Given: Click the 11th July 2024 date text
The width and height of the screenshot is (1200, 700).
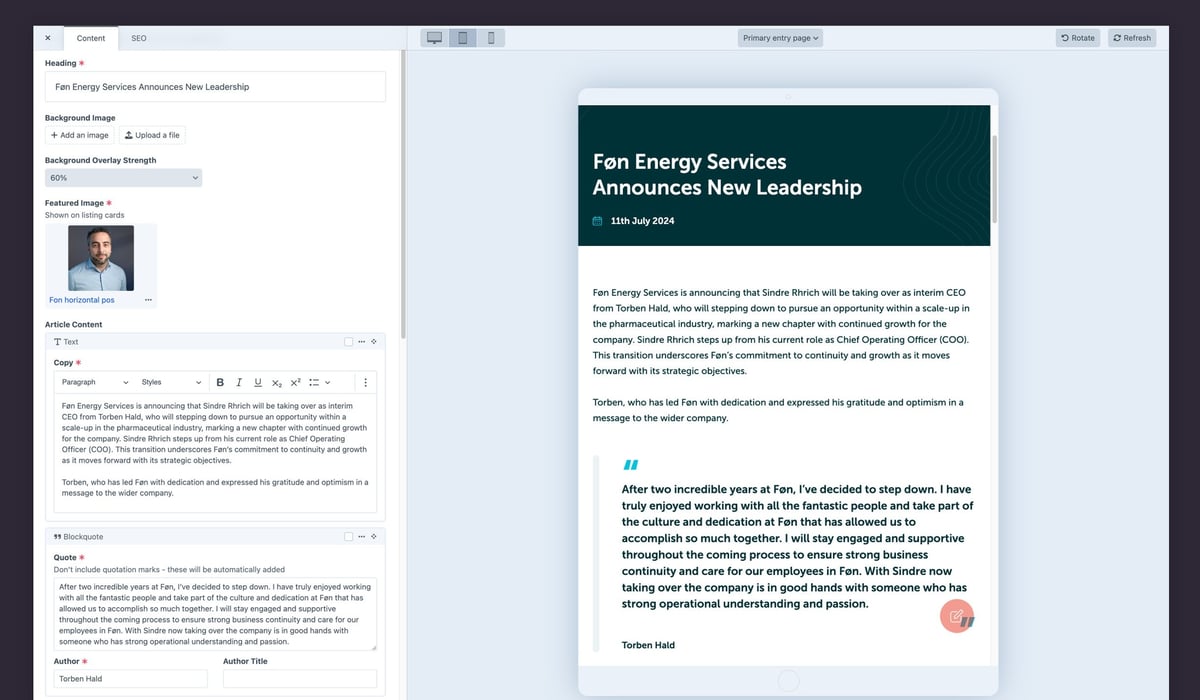Looking at the screenshot, I should pos(642,221).
